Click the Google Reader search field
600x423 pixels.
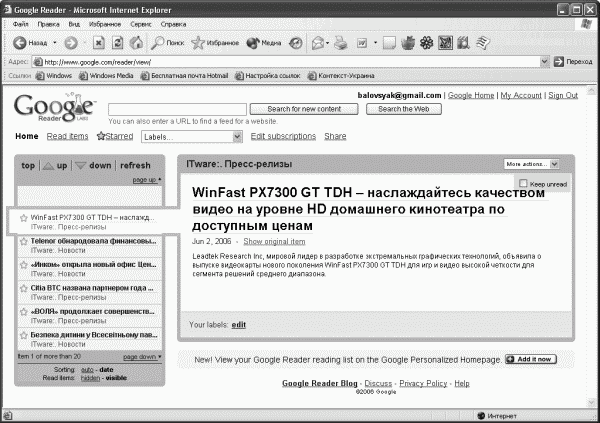pos(178,109)
